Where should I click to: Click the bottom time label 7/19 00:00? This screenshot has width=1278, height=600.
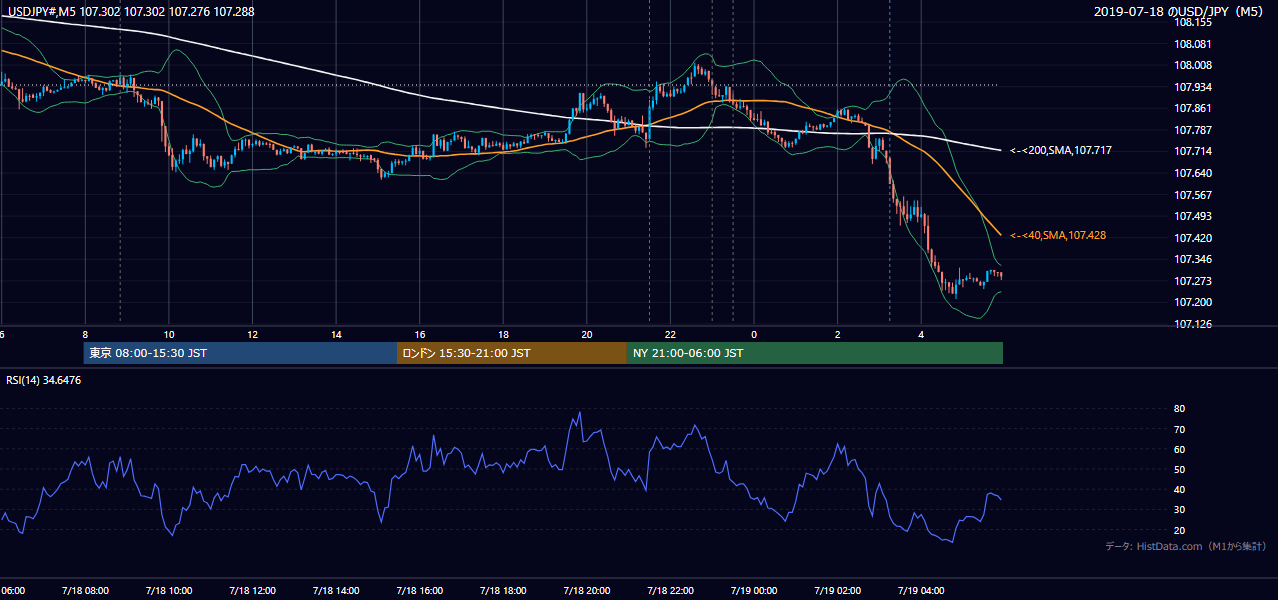point(755,590)
